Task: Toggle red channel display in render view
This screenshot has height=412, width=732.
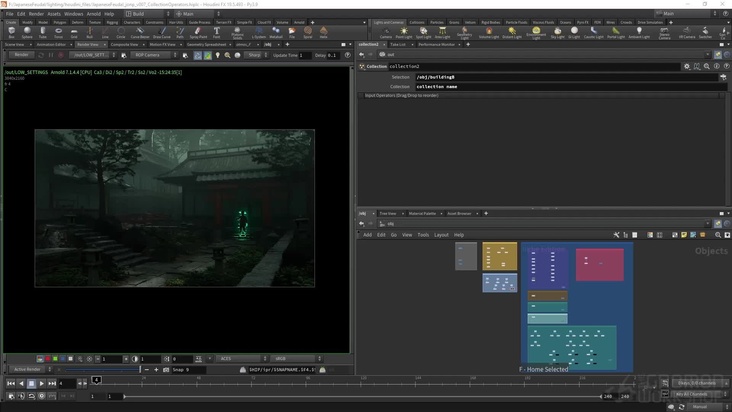Action: click(x=48, y=359)
